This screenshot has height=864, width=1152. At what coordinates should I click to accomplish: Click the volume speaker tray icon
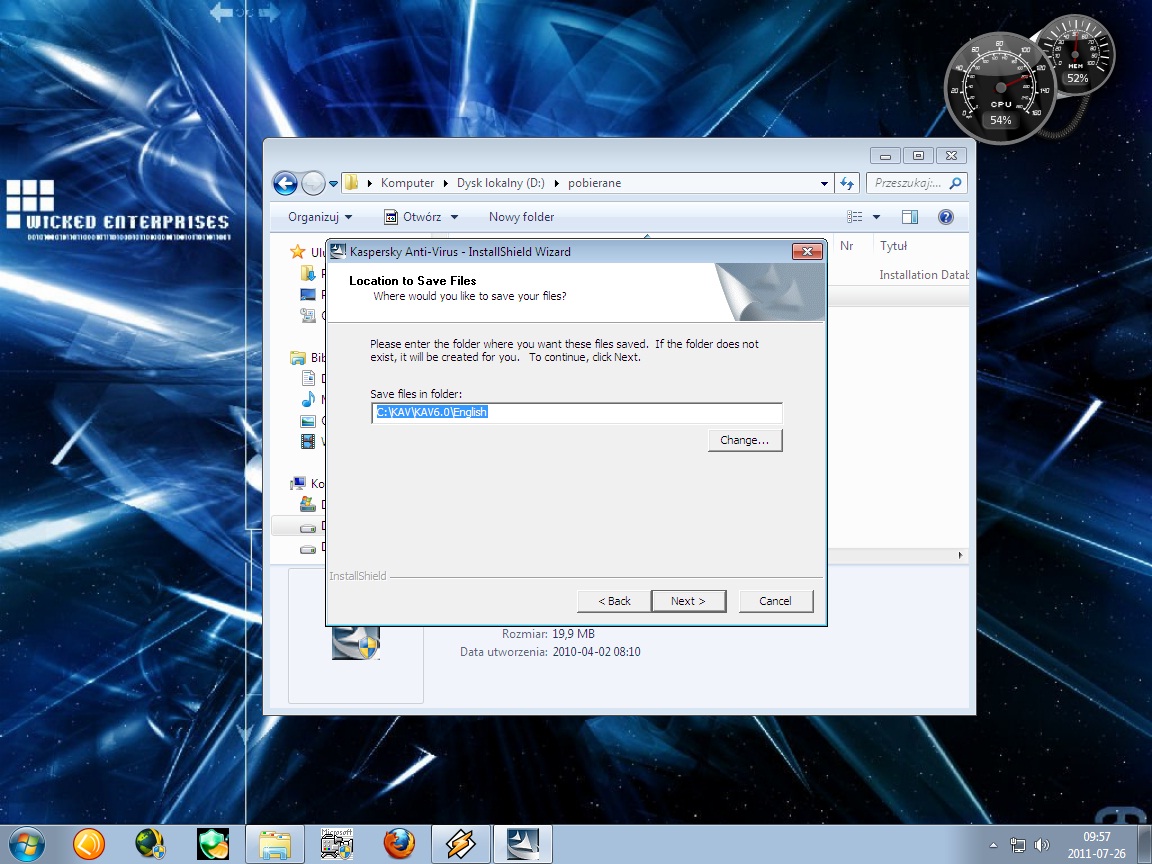1042,845
